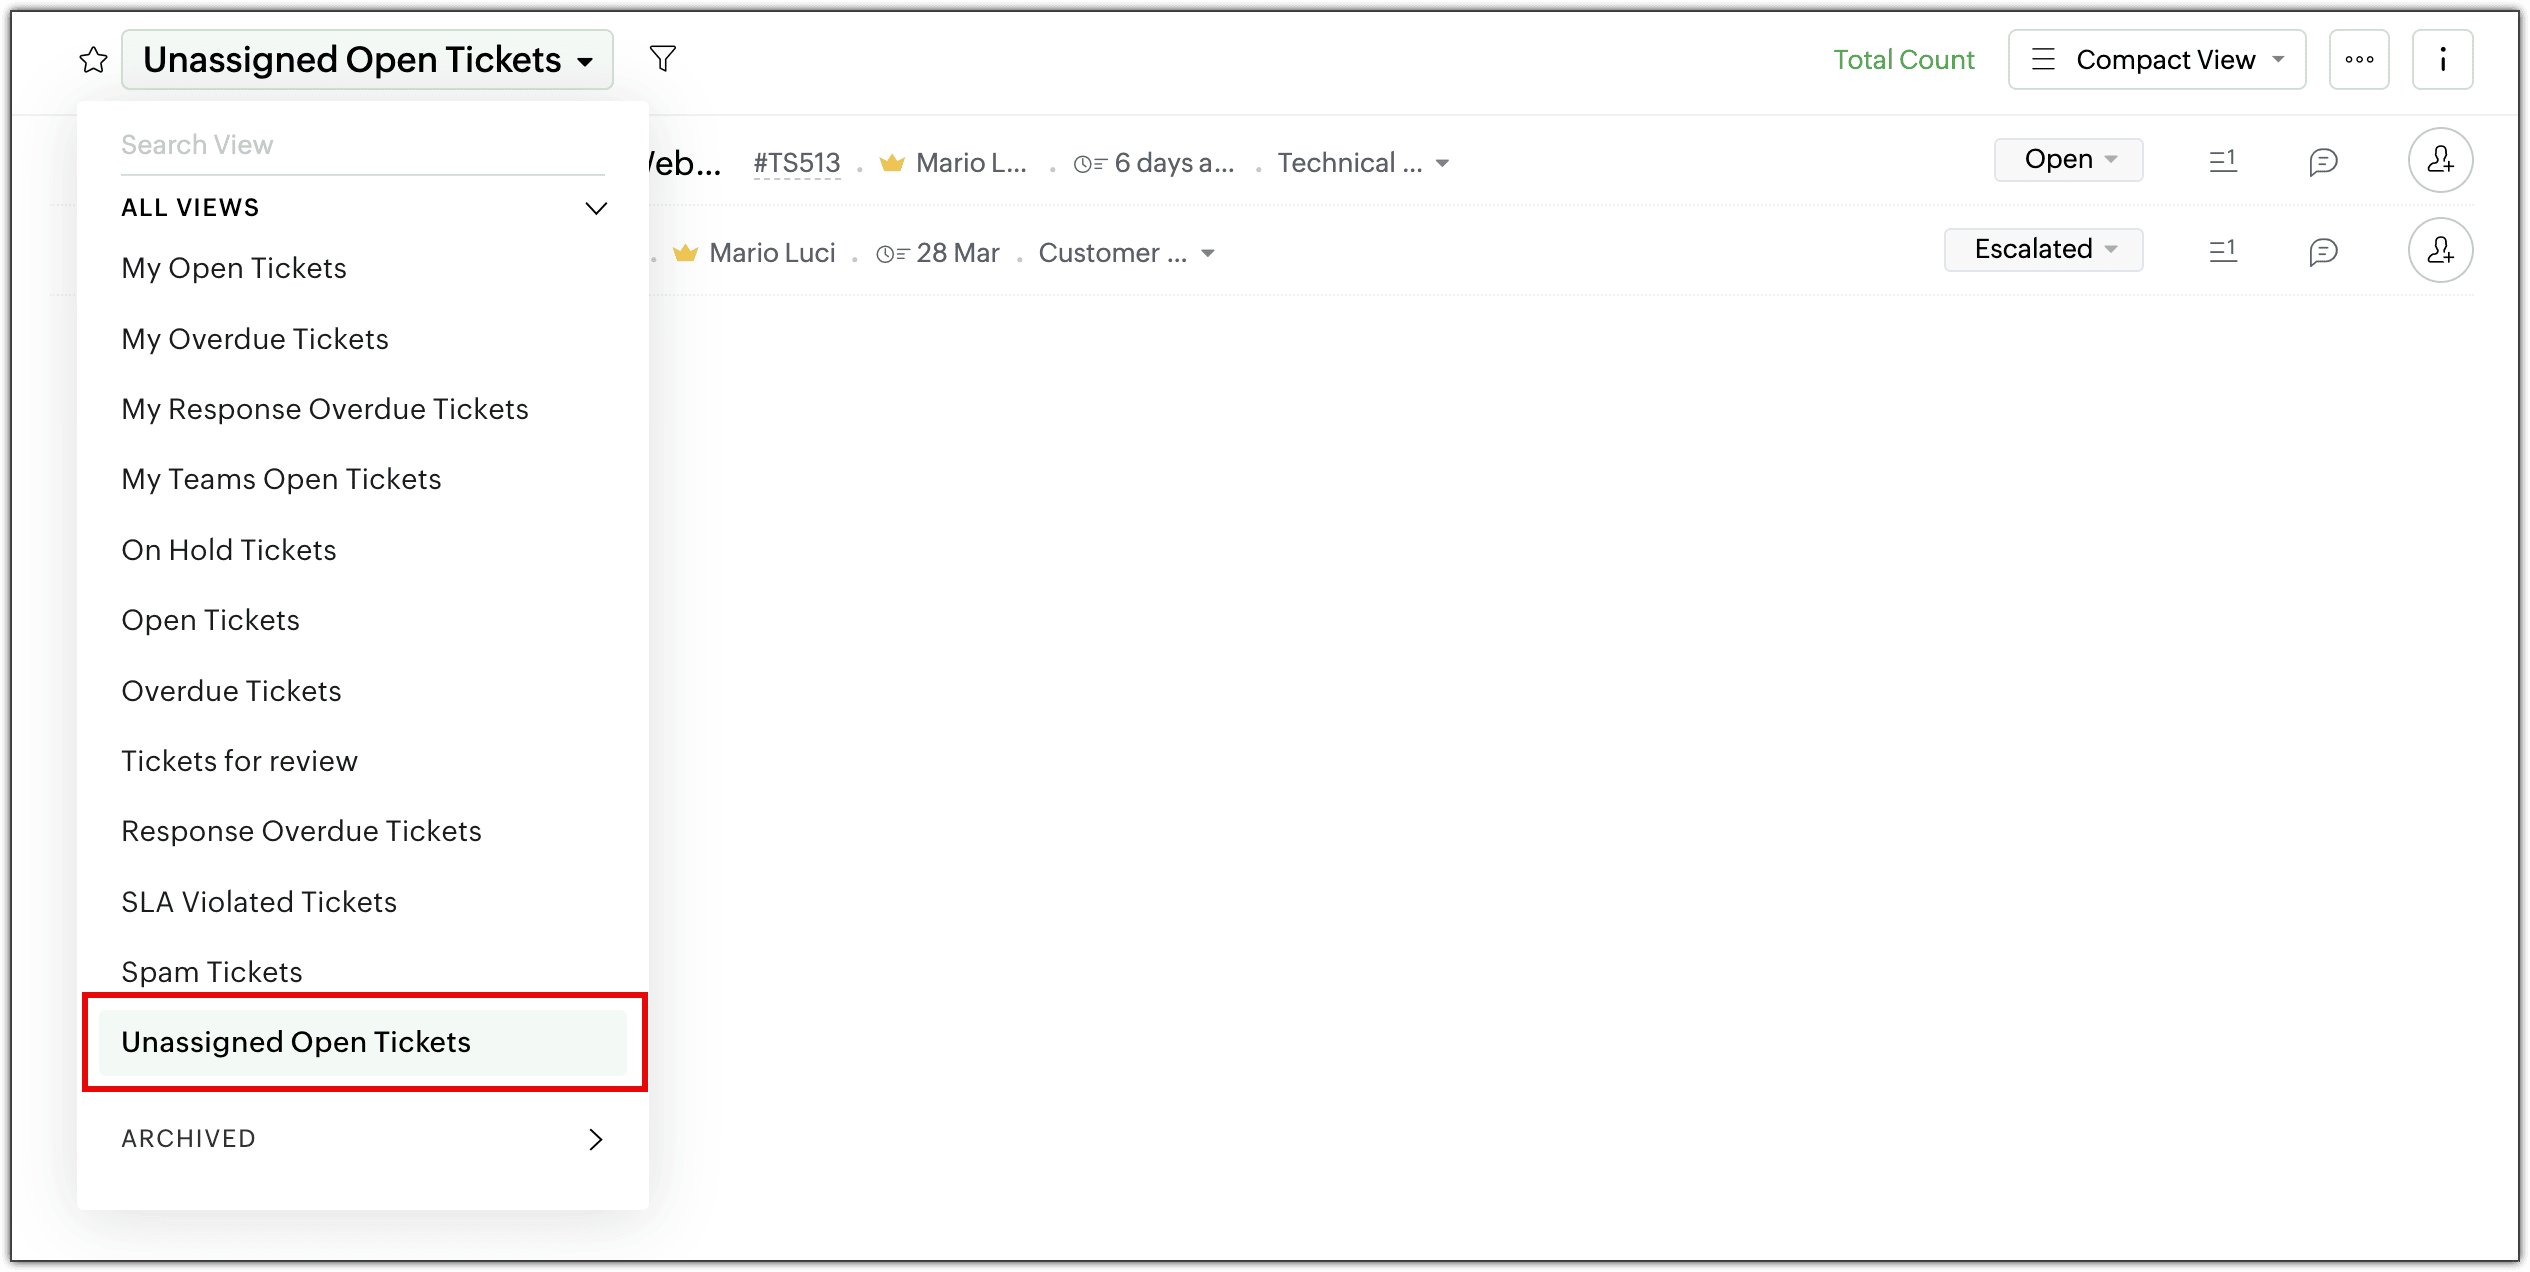
Task: Open the Technical department dropdown arrow
Action: click(1441, 164)
